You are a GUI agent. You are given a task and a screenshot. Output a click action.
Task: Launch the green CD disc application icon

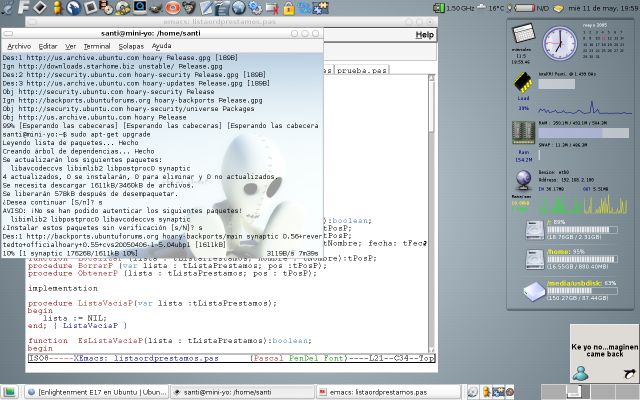click(x=122, y=7)
